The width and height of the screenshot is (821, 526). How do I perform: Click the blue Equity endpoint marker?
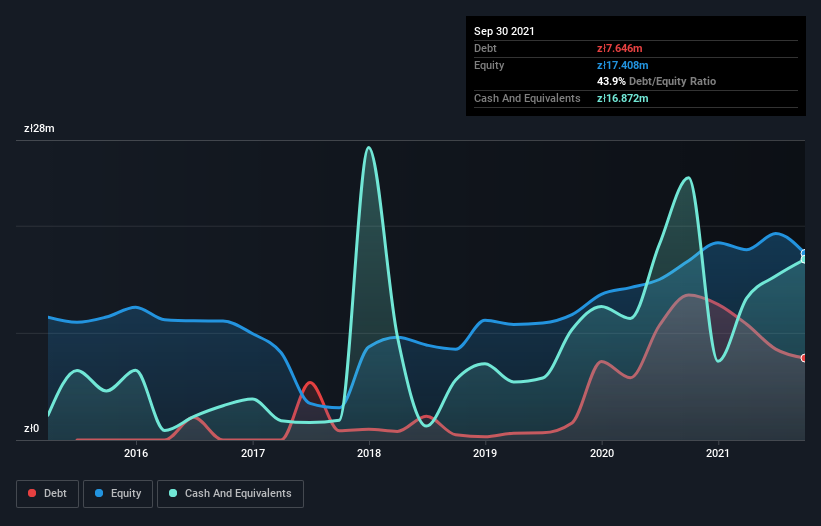coord(804,254)
